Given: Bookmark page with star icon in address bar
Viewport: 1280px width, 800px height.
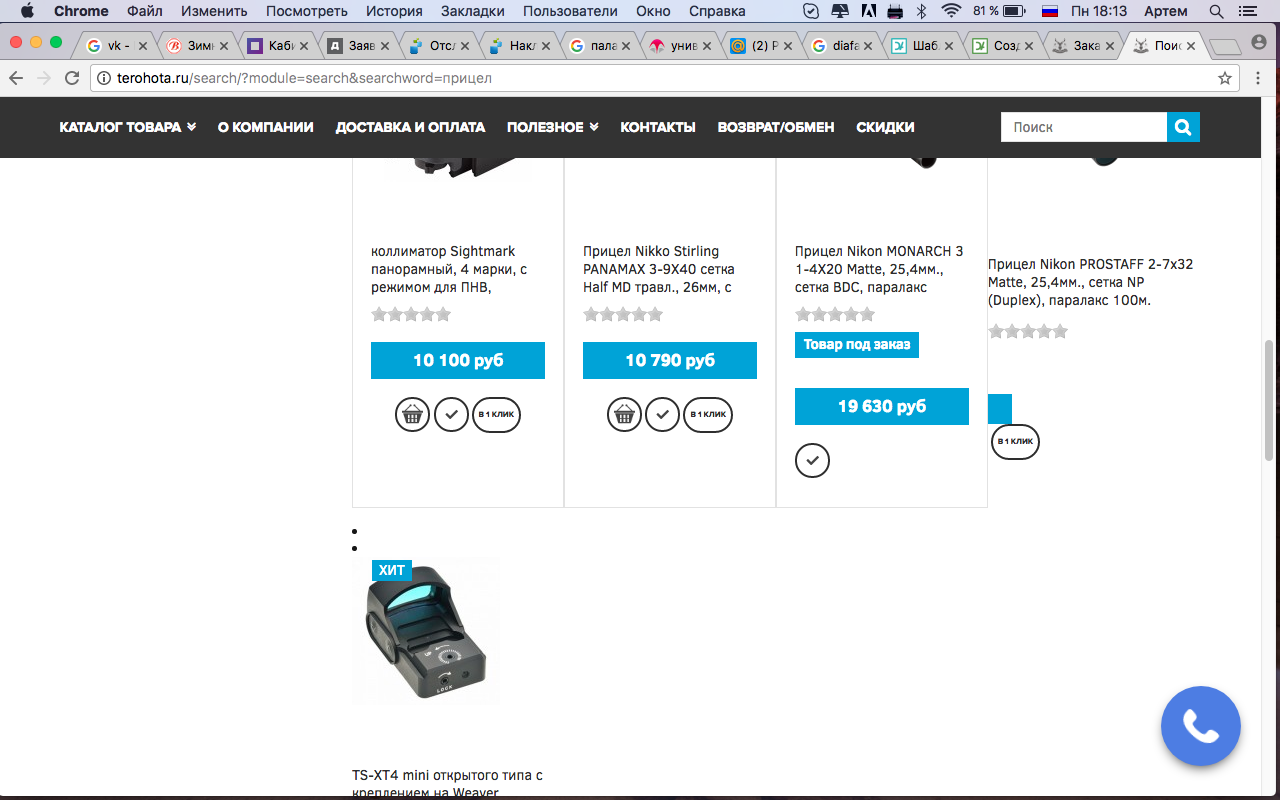Looking at the screenshot, I should click(1224, 78).
